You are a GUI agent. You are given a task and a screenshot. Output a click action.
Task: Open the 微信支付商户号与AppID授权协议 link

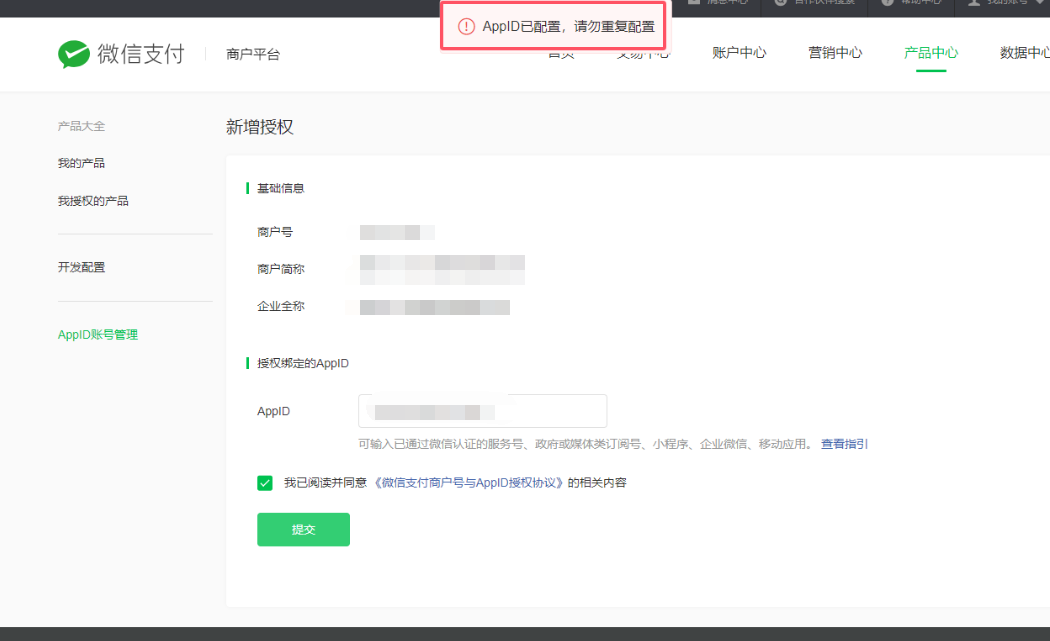[467, 483]
